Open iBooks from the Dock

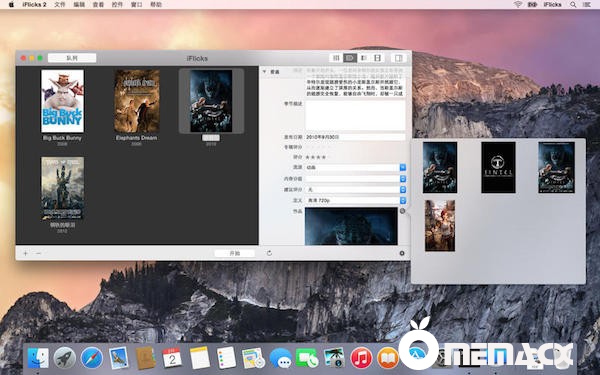(388, 358)
